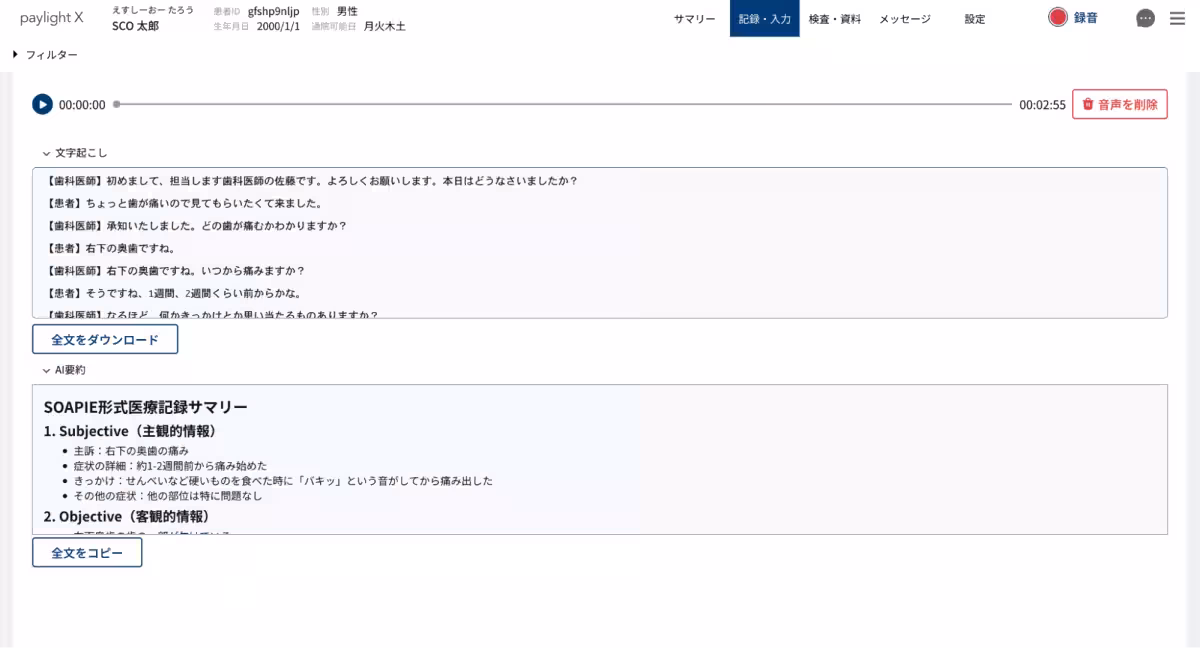Click the 全文をコピー button
This screenshot has height=648, width=1200.
click(87, 552)
